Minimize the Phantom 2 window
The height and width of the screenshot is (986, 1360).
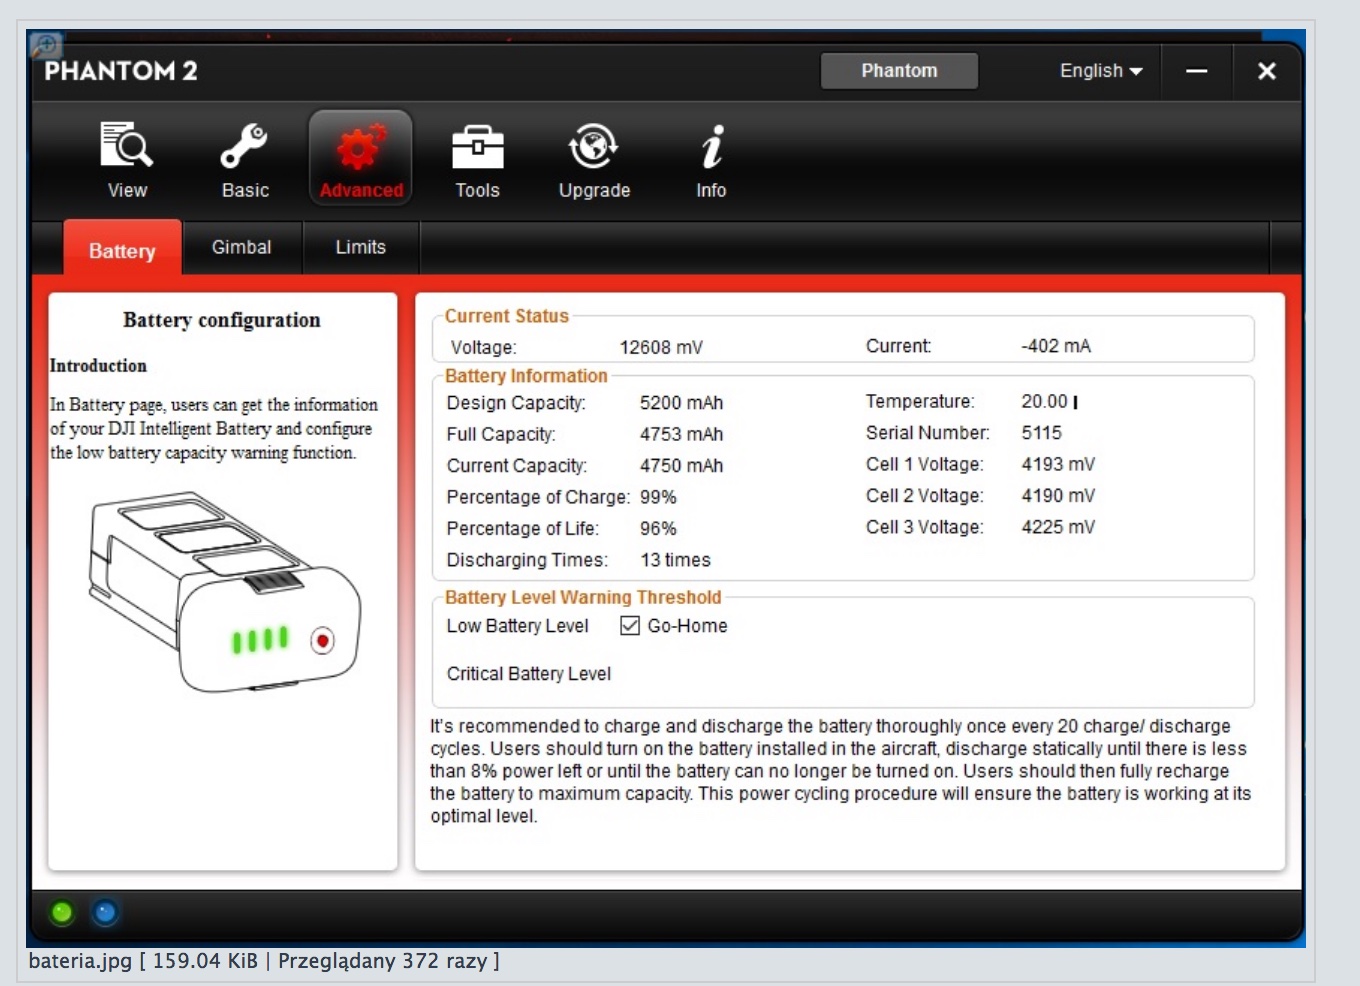pos(1196,71)
